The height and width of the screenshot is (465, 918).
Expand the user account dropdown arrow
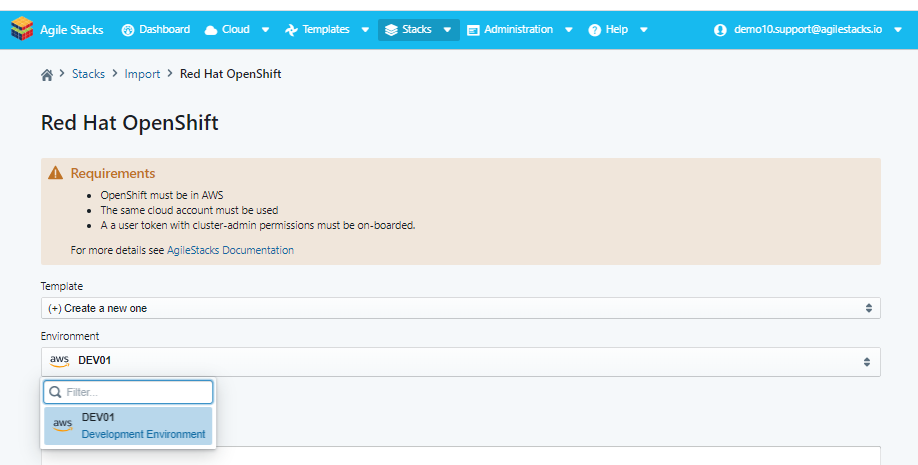[898, 30]
